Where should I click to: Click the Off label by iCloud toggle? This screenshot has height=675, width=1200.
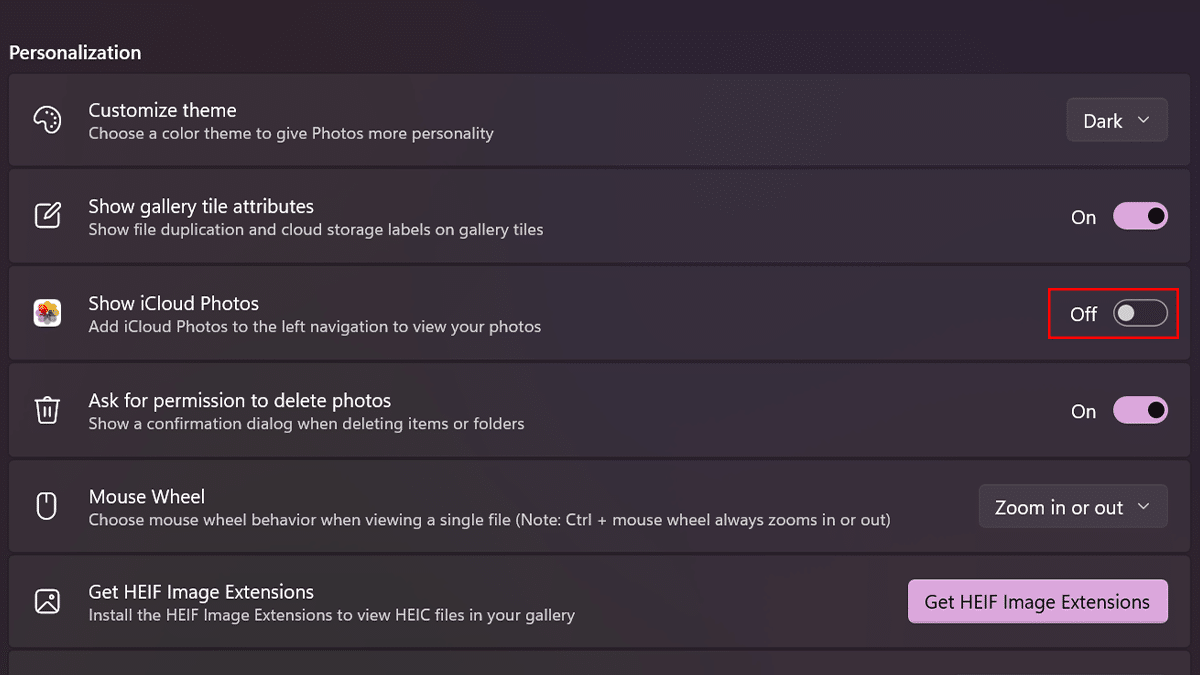[1083, 314]
